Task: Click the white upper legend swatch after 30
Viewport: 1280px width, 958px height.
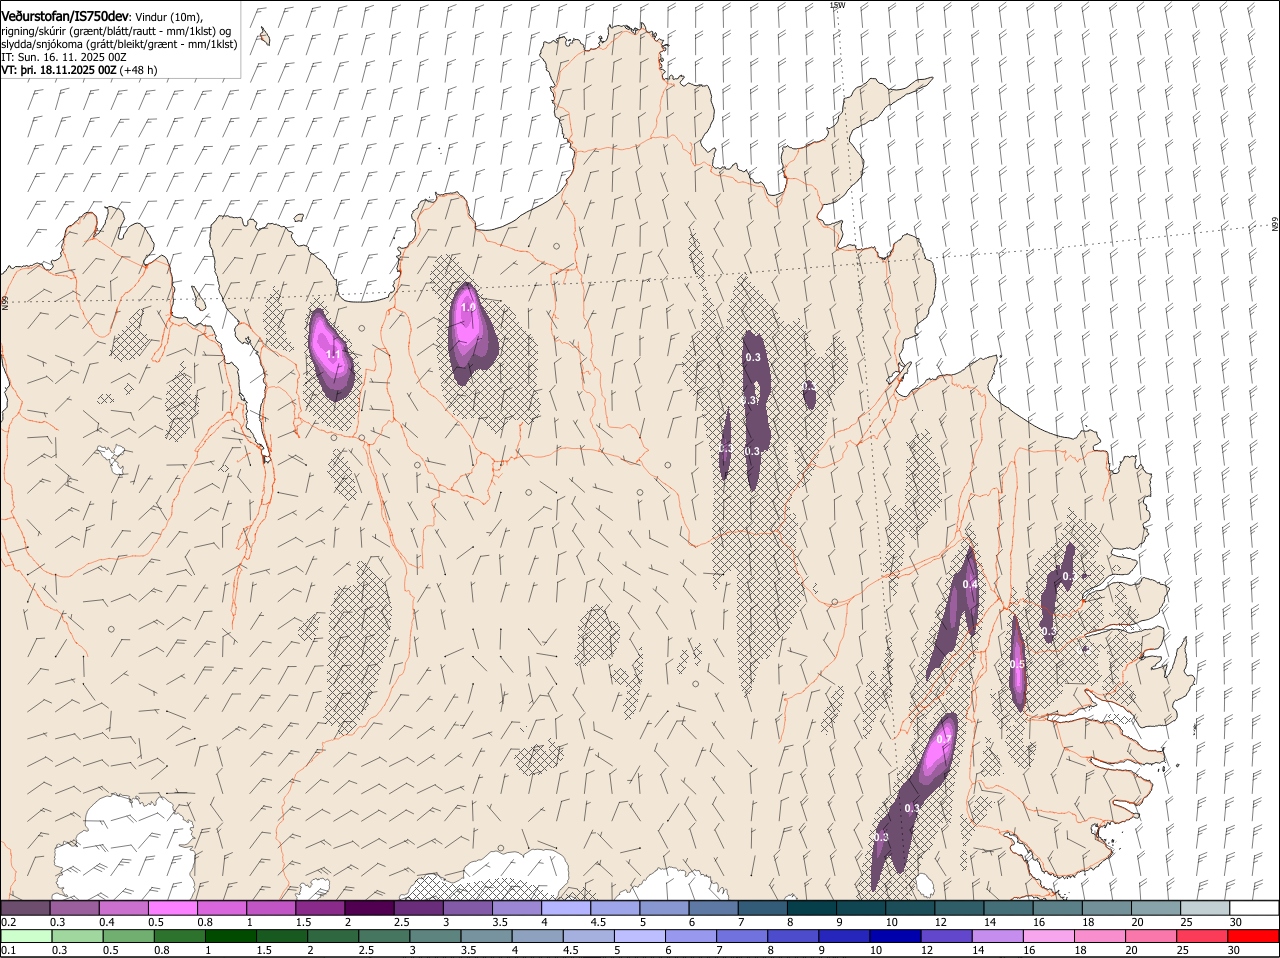Action: (x=1255, y=908)
